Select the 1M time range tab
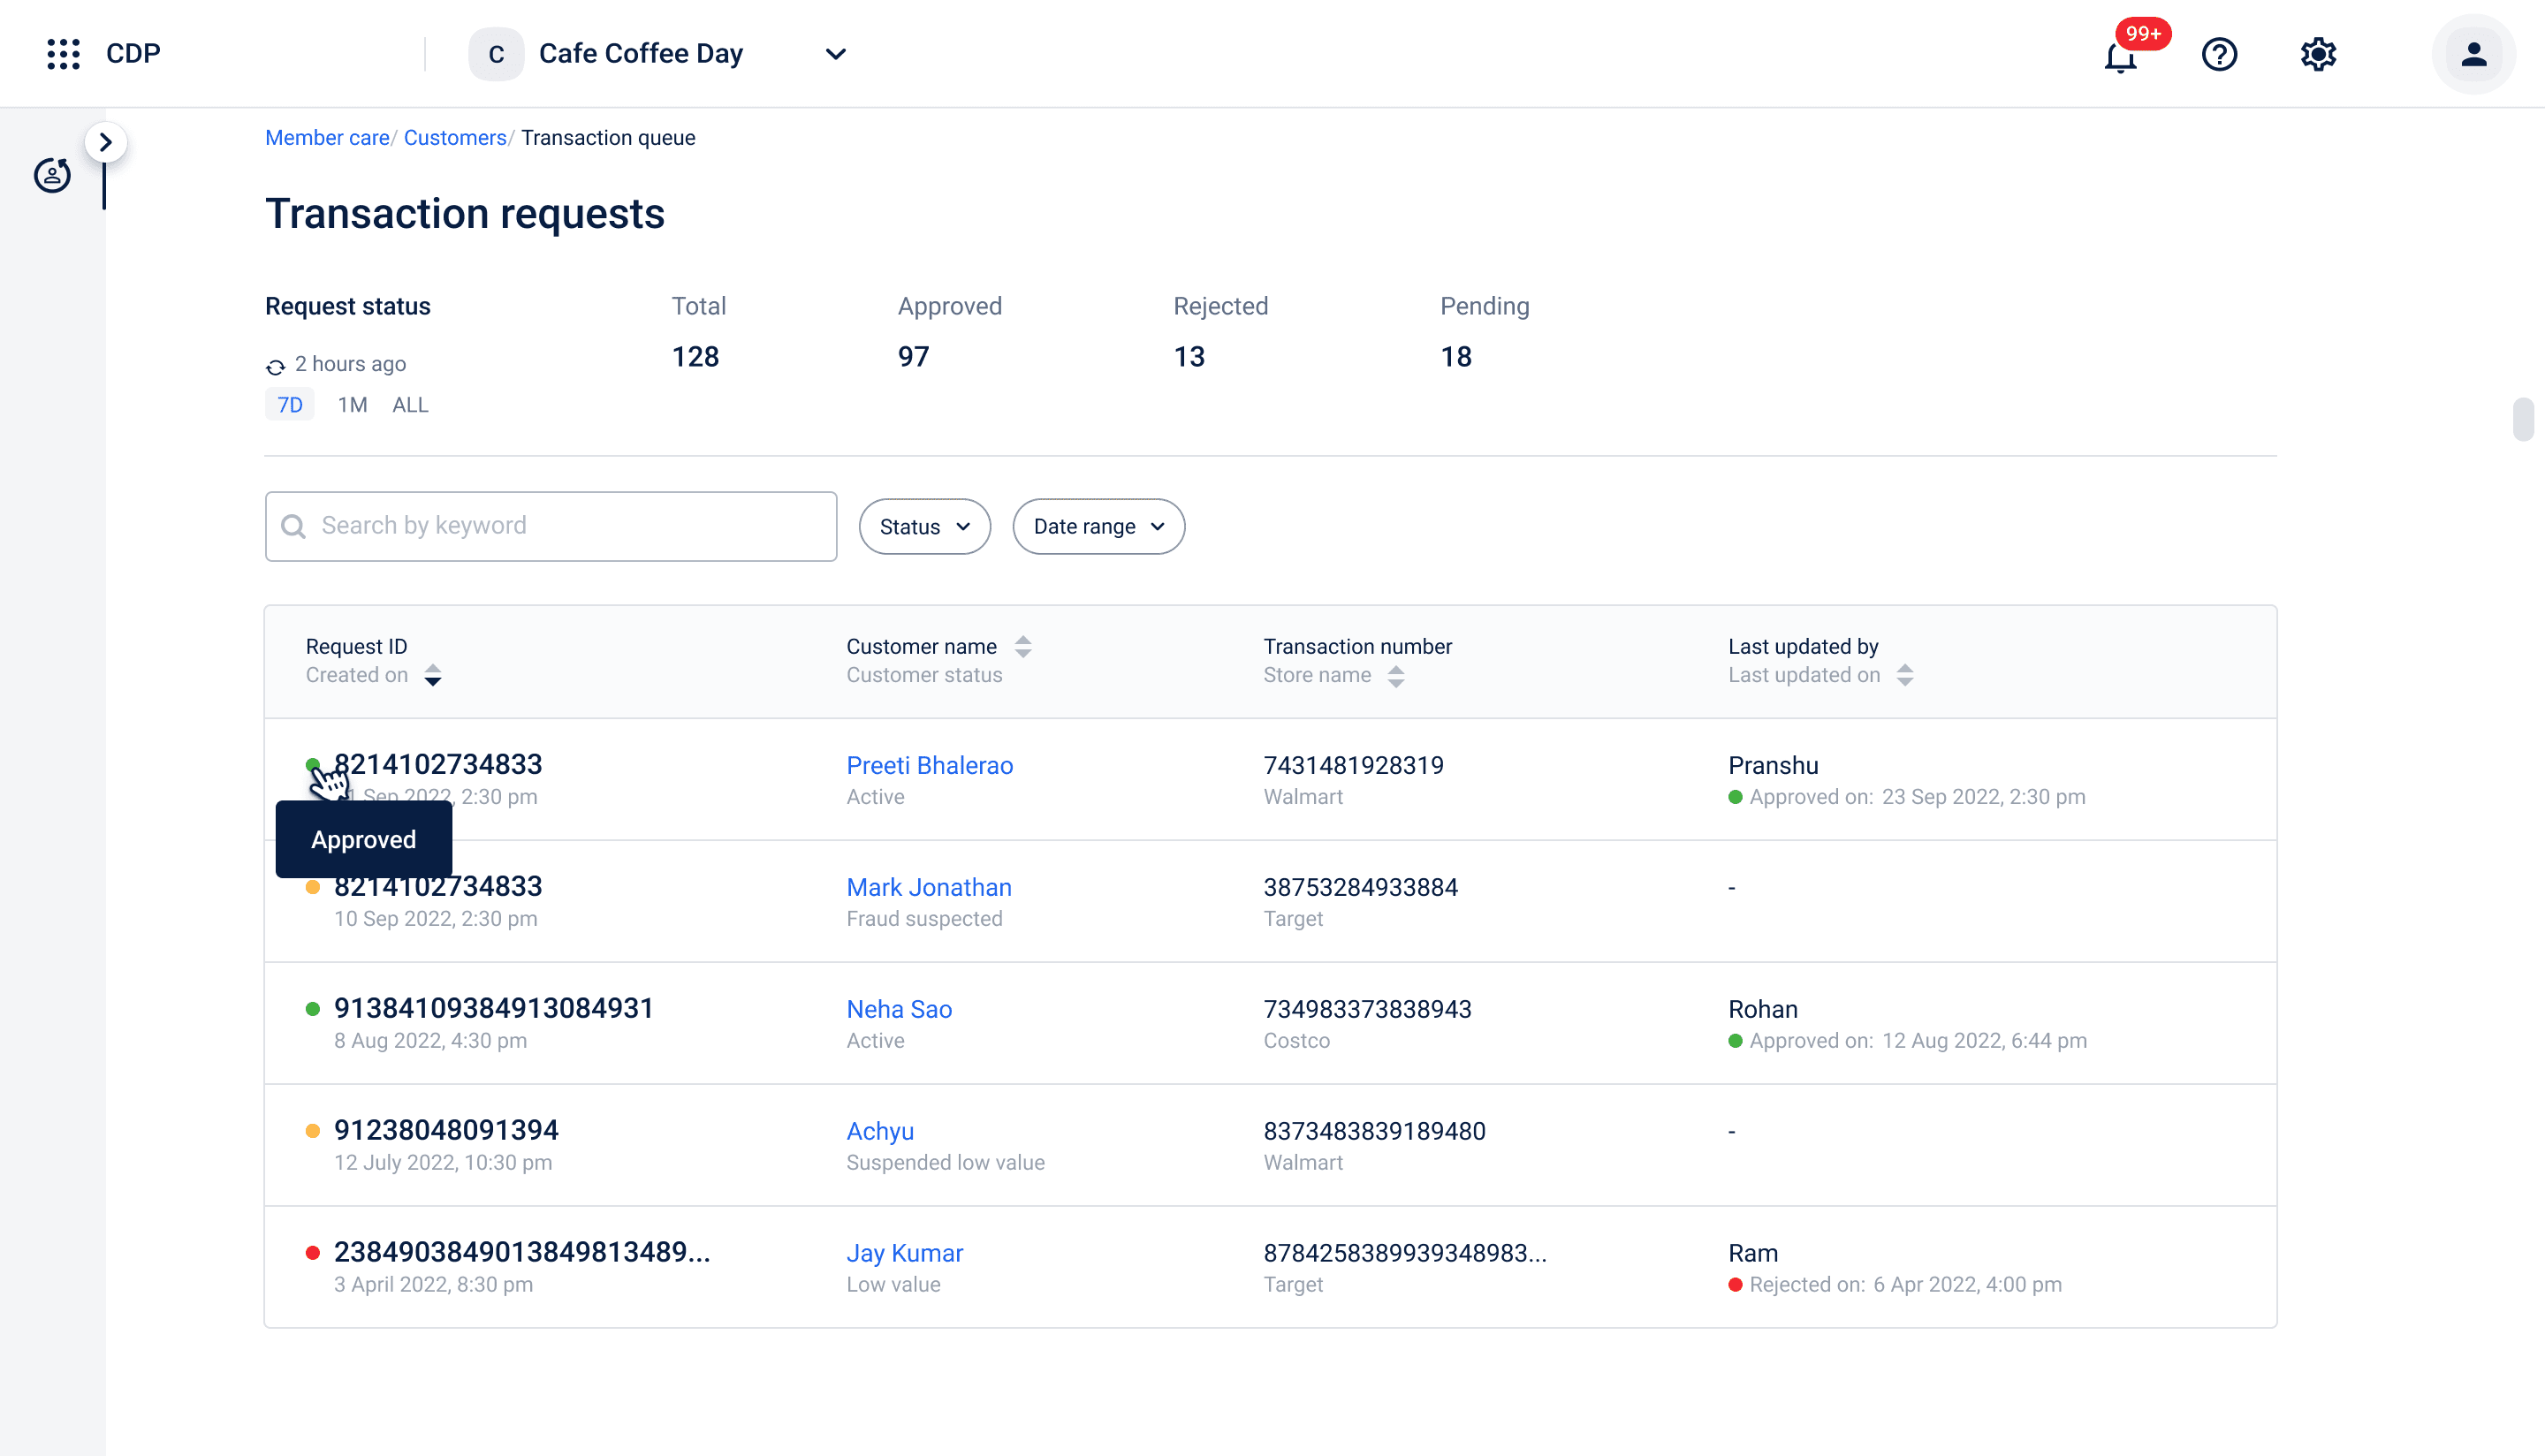 [x=352, y=405]
